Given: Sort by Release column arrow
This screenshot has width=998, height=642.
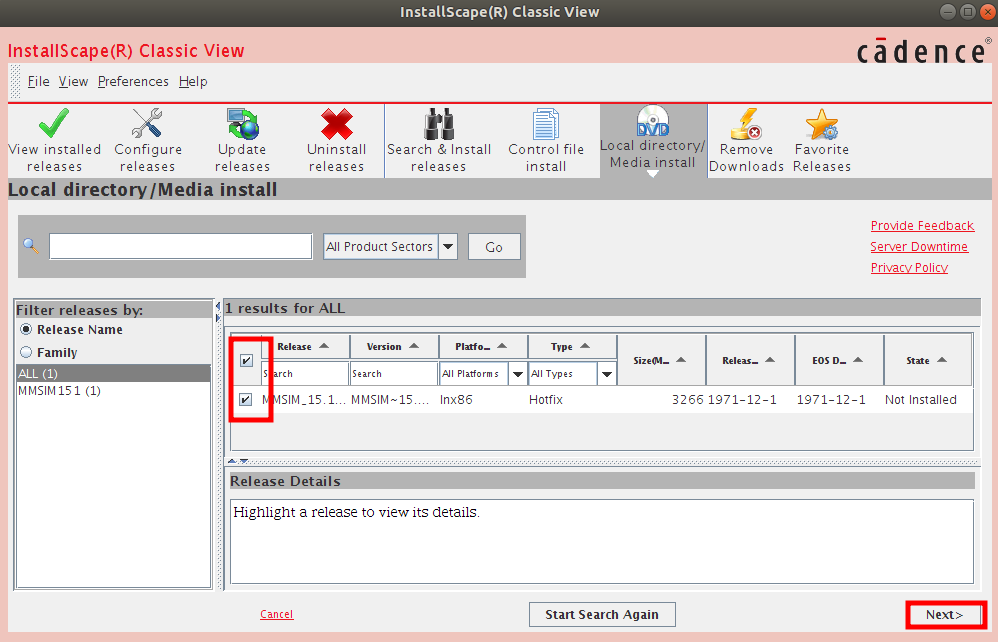Looking at the screenshot, I should 324,346.
